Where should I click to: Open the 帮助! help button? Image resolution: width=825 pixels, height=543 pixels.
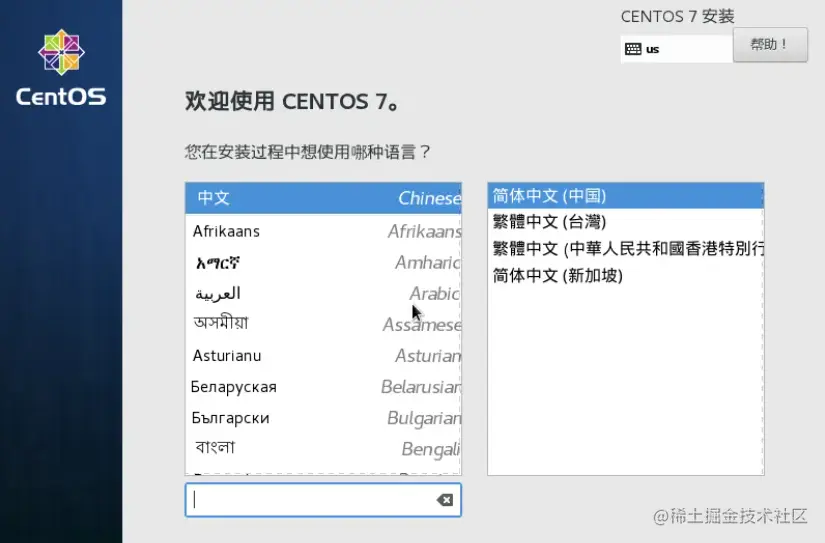770,45
